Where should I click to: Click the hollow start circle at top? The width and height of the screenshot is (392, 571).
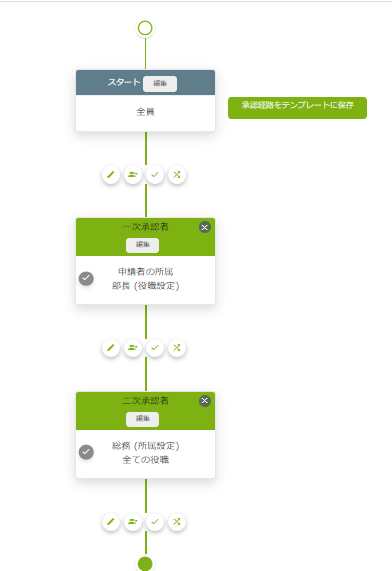tap(145, 28)
